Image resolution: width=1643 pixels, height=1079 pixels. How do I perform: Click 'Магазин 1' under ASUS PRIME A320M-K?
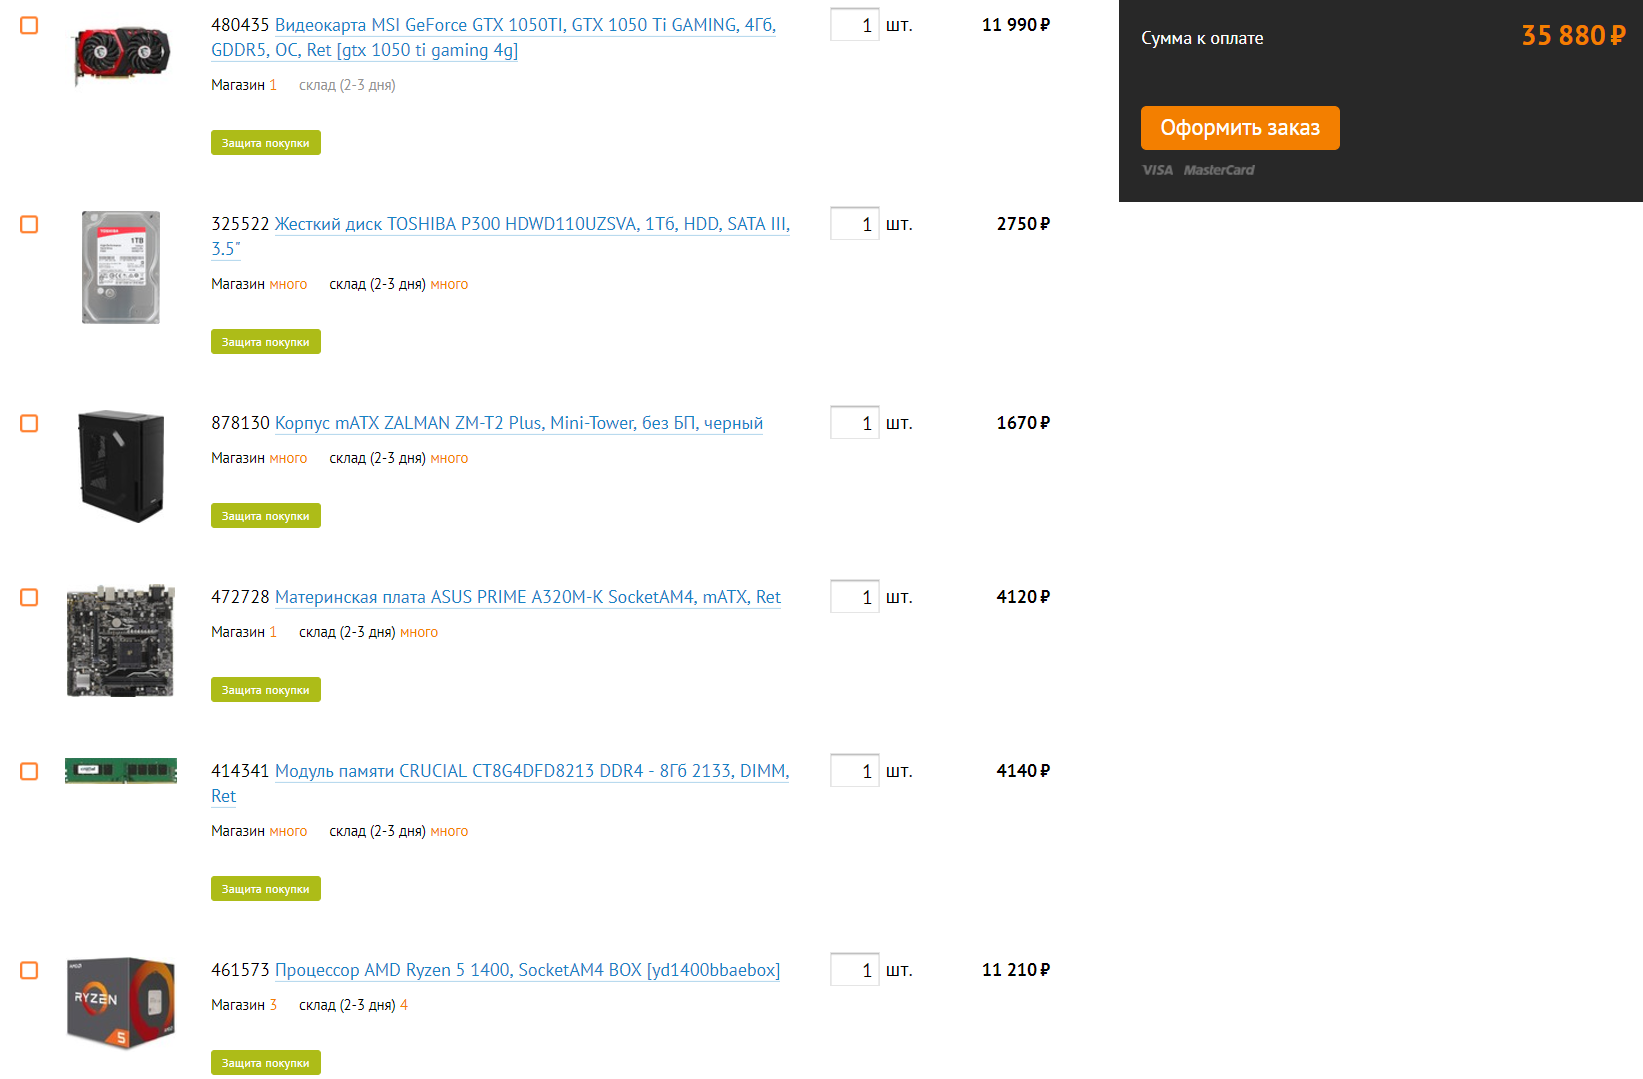pyautogui.click(x=244, y=632)
